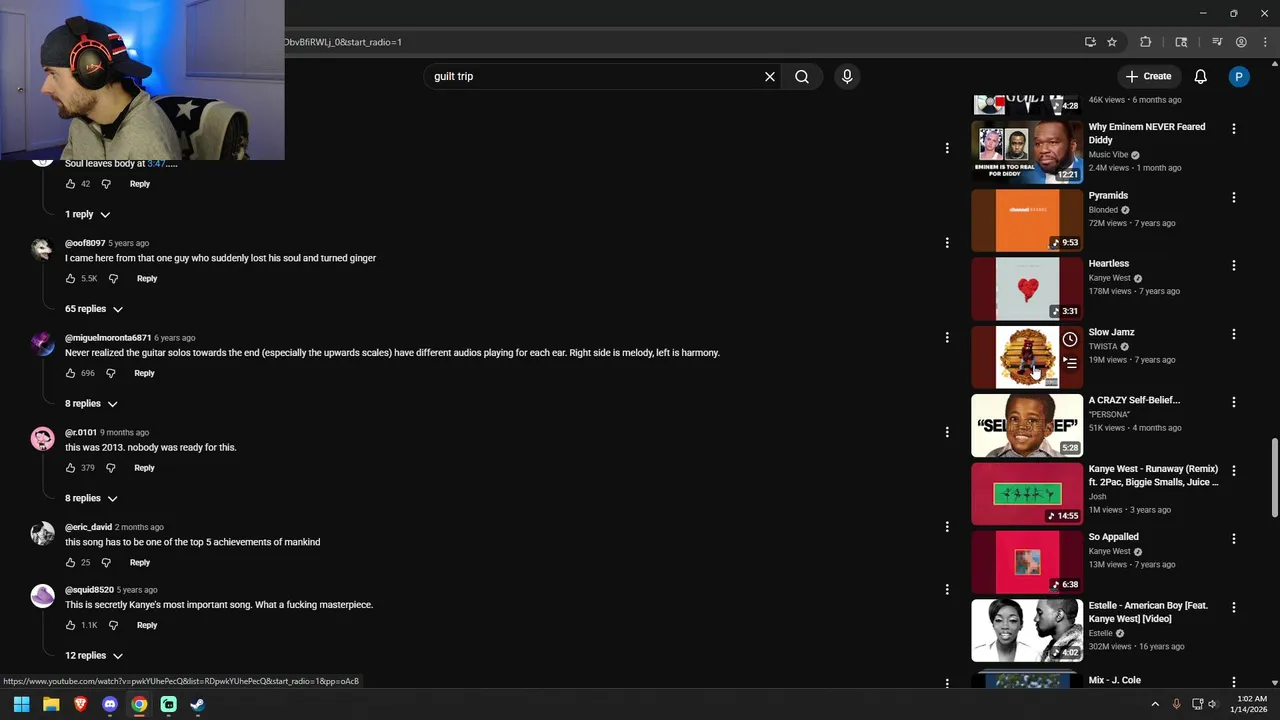
Task: Launch Brave browser from the taskbar
Action: coord(81,704)
